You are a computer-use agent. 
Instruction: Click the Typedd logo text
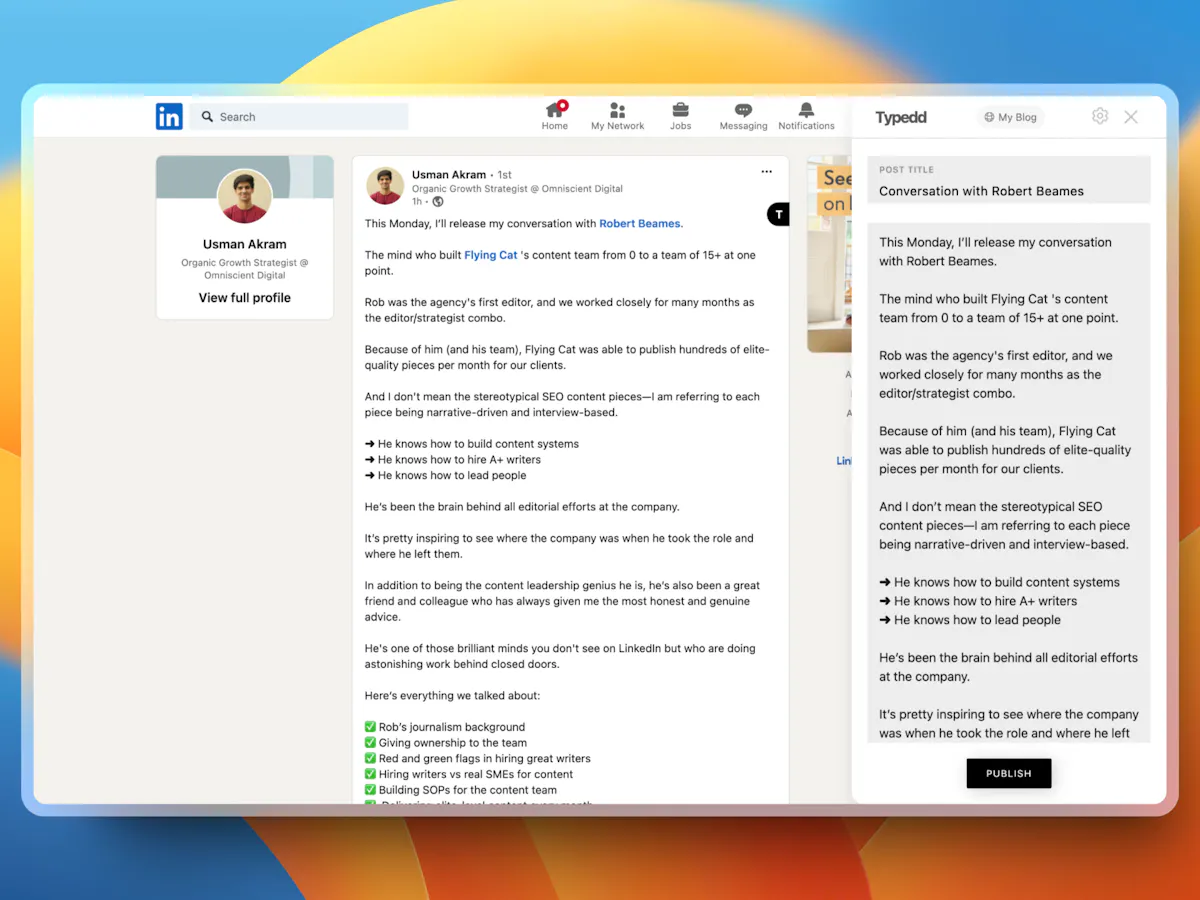(901, 117)
